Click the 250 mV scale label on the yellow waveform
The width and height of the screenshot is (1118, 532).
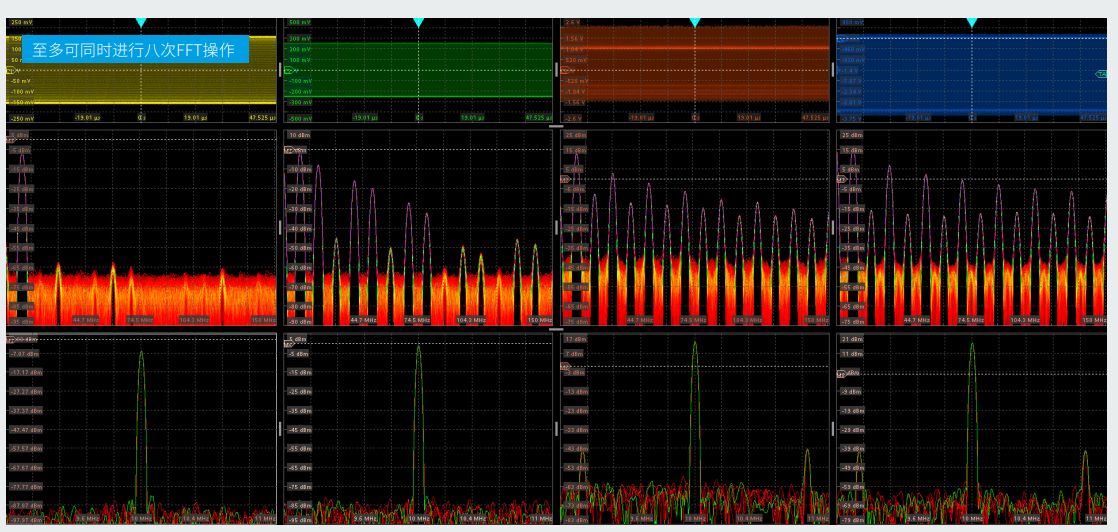click(22, 22)
